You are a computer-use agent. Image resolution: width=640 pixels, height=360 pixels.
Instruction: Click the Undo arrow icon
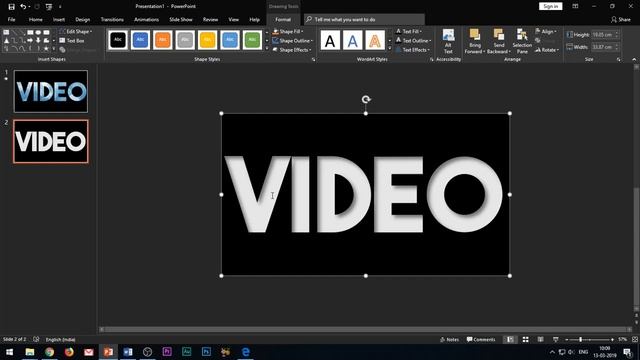coord(23,7)
